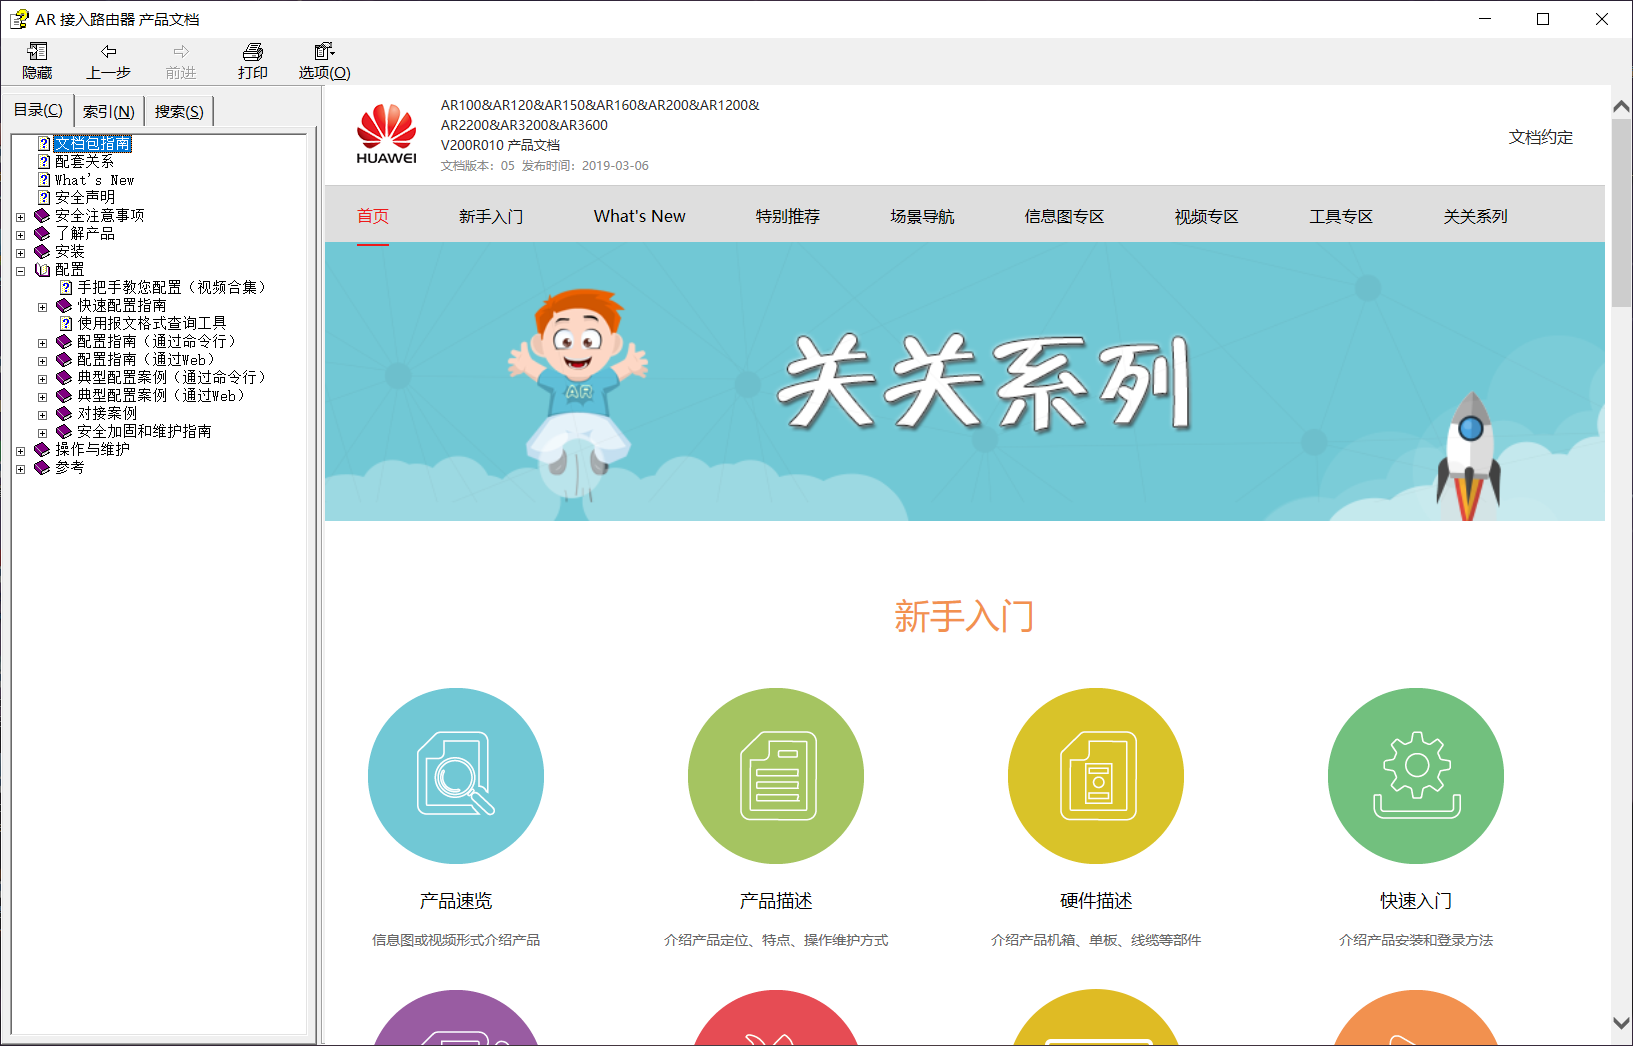The image size is (1633, 1046).
Task: Expand the 操作与维护 tree node
Action: click(x=20, y=451)
